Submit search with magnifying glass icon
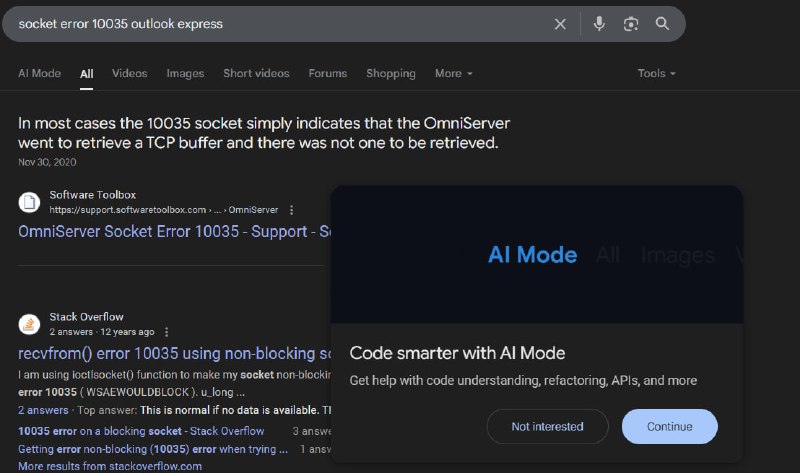Viewport: 800px width, 473px height. [662, 23]
